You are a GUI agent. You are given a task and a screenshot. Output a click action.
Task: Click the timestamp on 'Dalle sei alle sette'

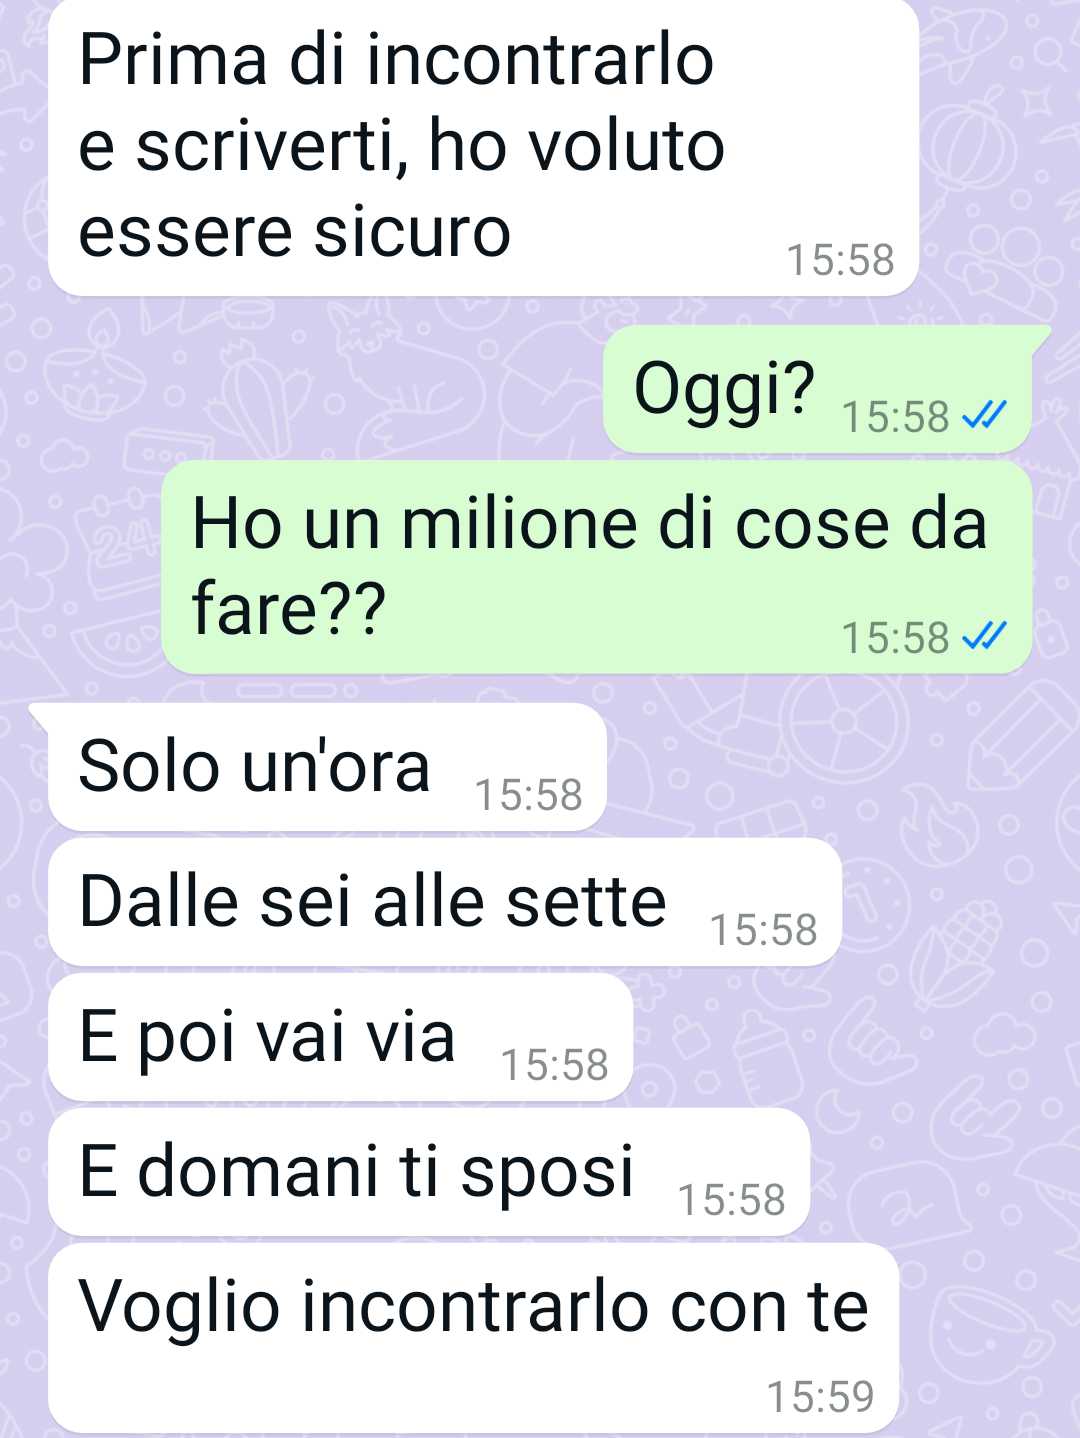763,930
